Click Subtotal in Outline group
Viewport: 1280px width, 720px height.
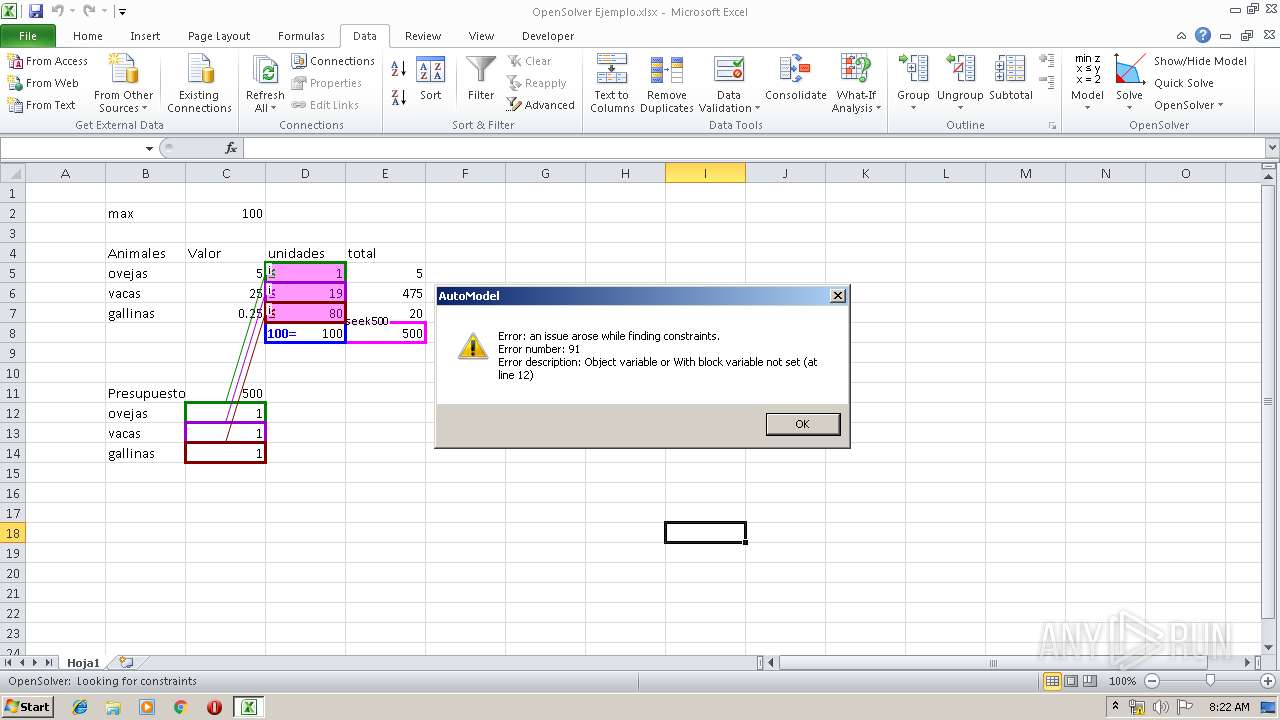(1010, 80)
